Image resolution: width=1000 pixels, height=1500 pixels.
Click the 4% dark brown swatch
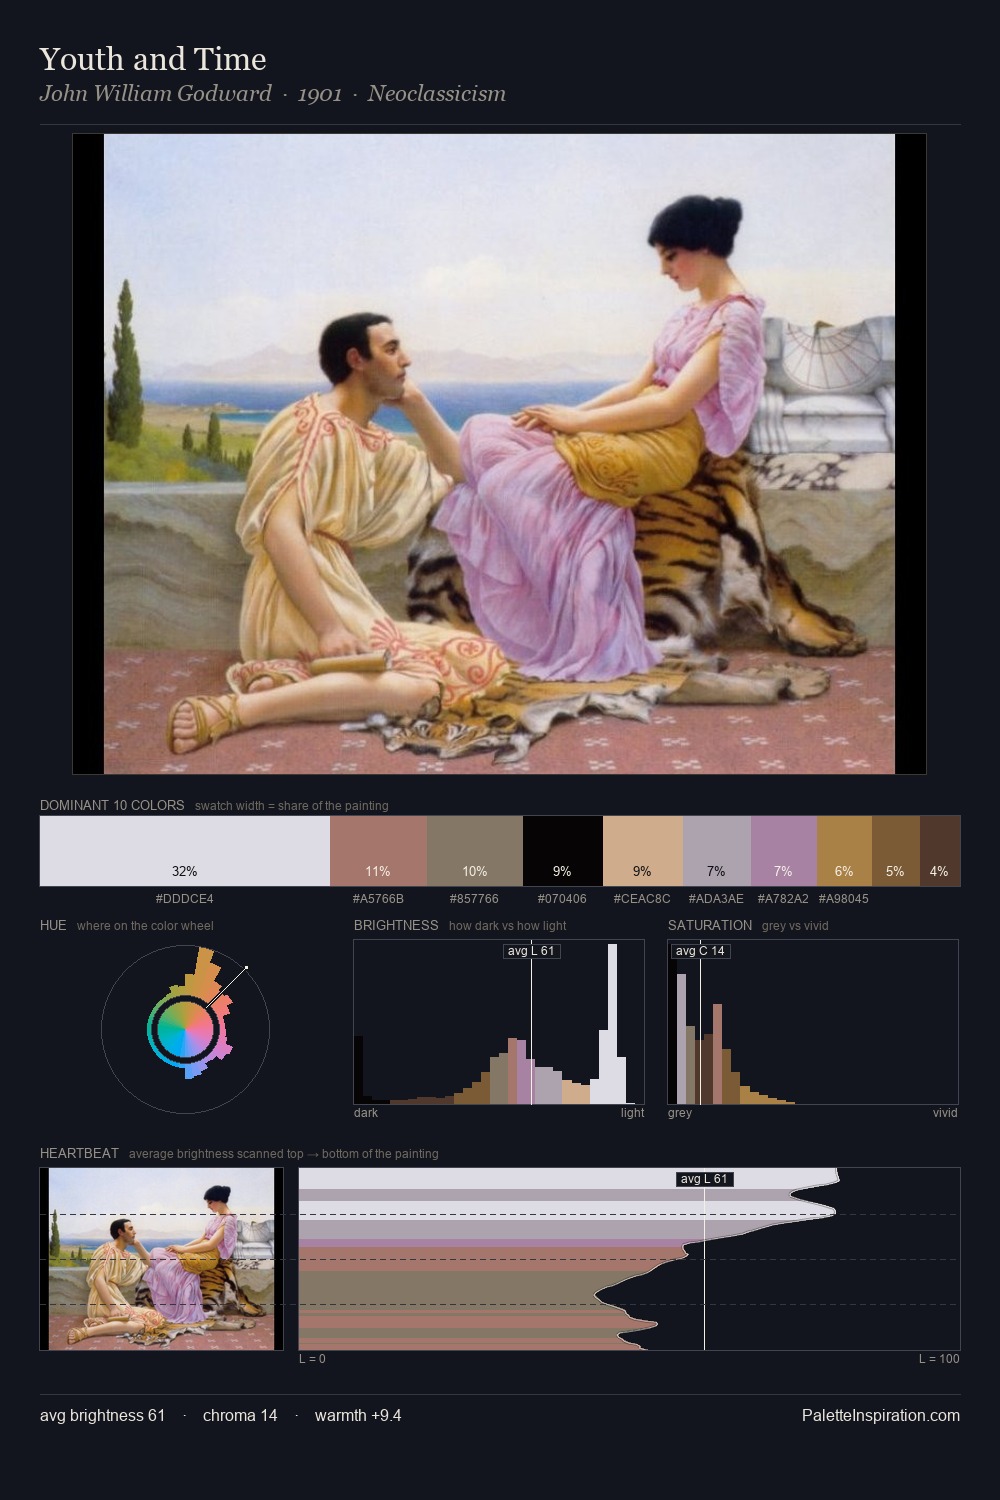[940, 851]
